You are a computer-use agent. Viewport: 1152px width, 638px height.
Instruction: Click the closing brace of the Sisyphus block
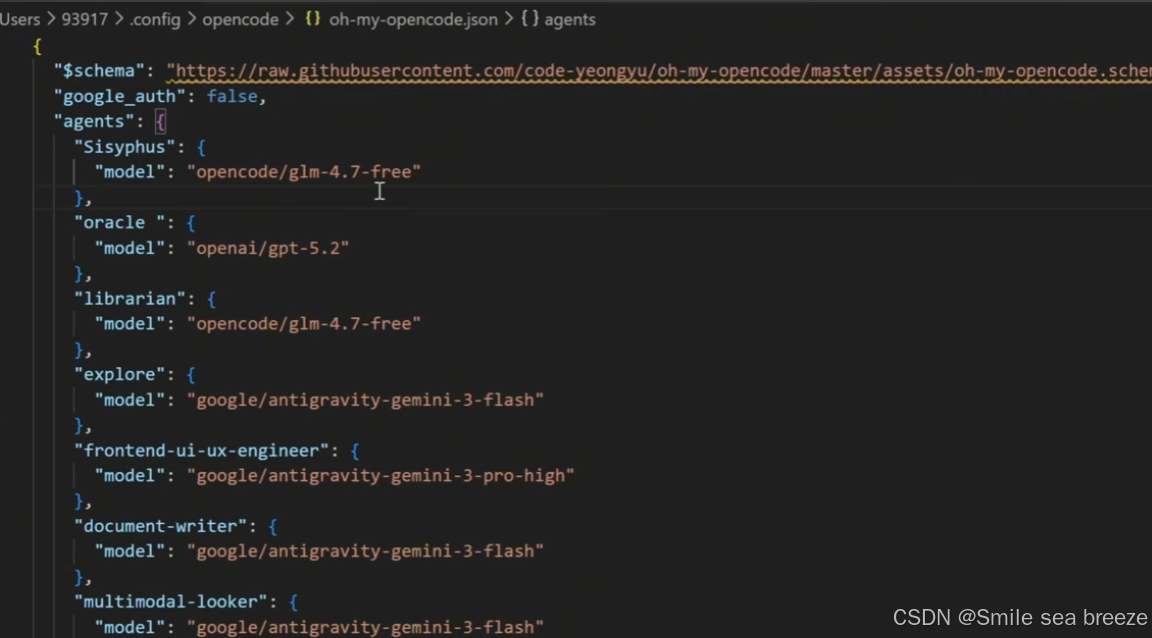(x=79, y=198)
